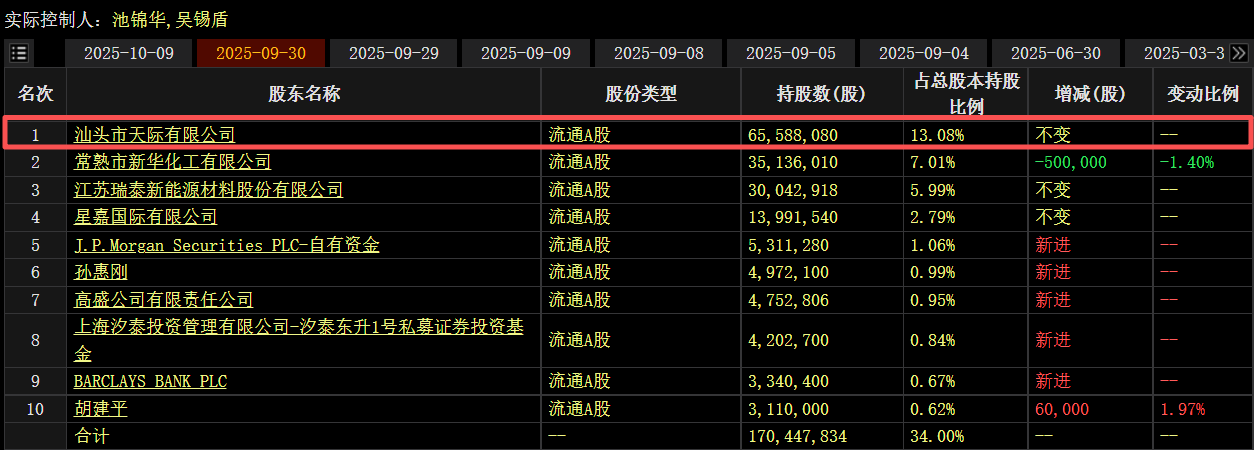Open shareholder link 常熟市新华化工有限公司
1254x450 pixels.
[x=173, y=162]
